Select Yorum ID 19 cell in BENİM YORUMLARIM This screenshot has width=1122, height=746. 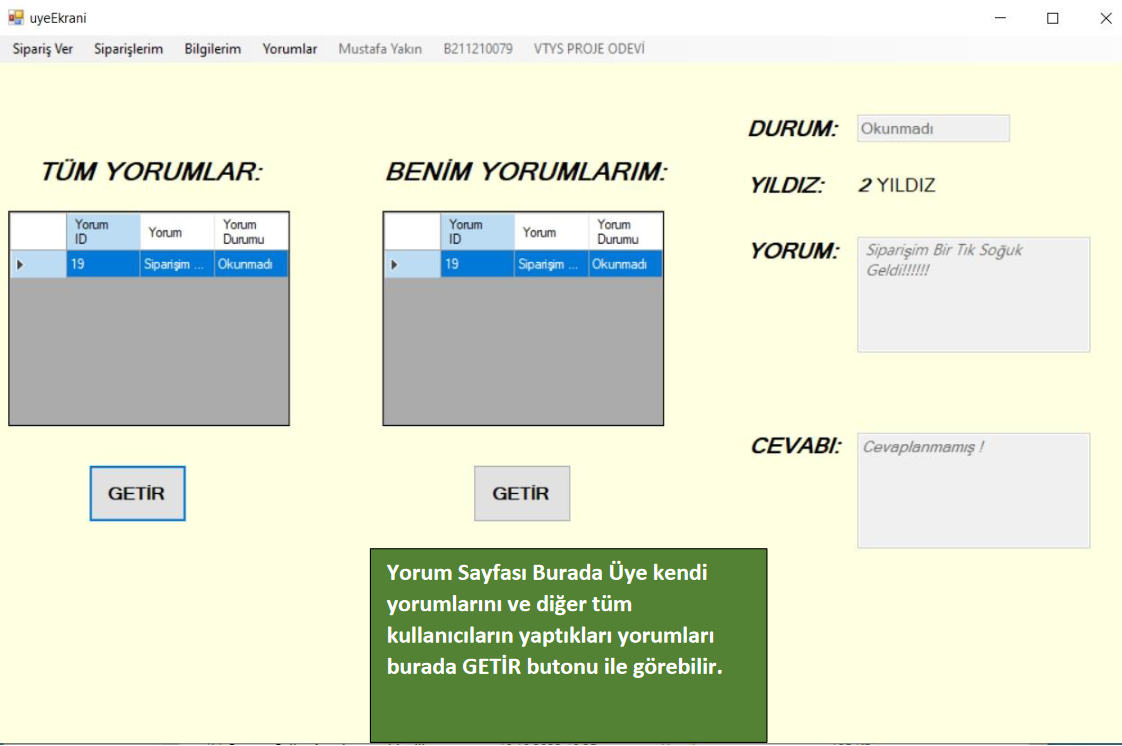(x=477, y=265)
